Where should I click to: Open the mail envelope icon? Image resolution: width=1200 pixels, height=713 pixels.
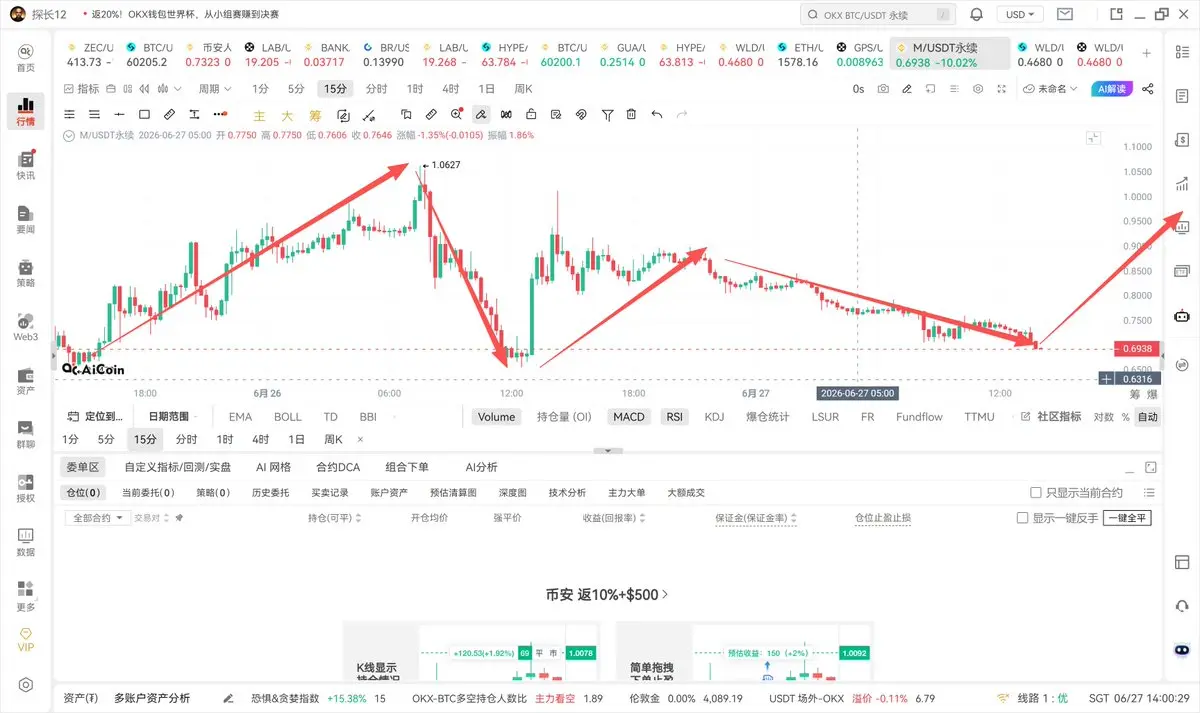pyautogui.click(x=1065, y=15)
